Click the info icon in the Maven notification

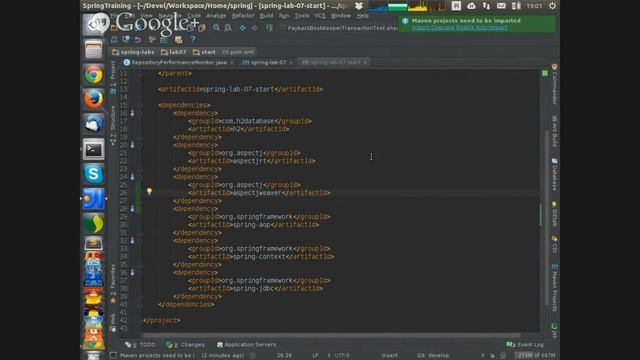[x=405, y=21]
